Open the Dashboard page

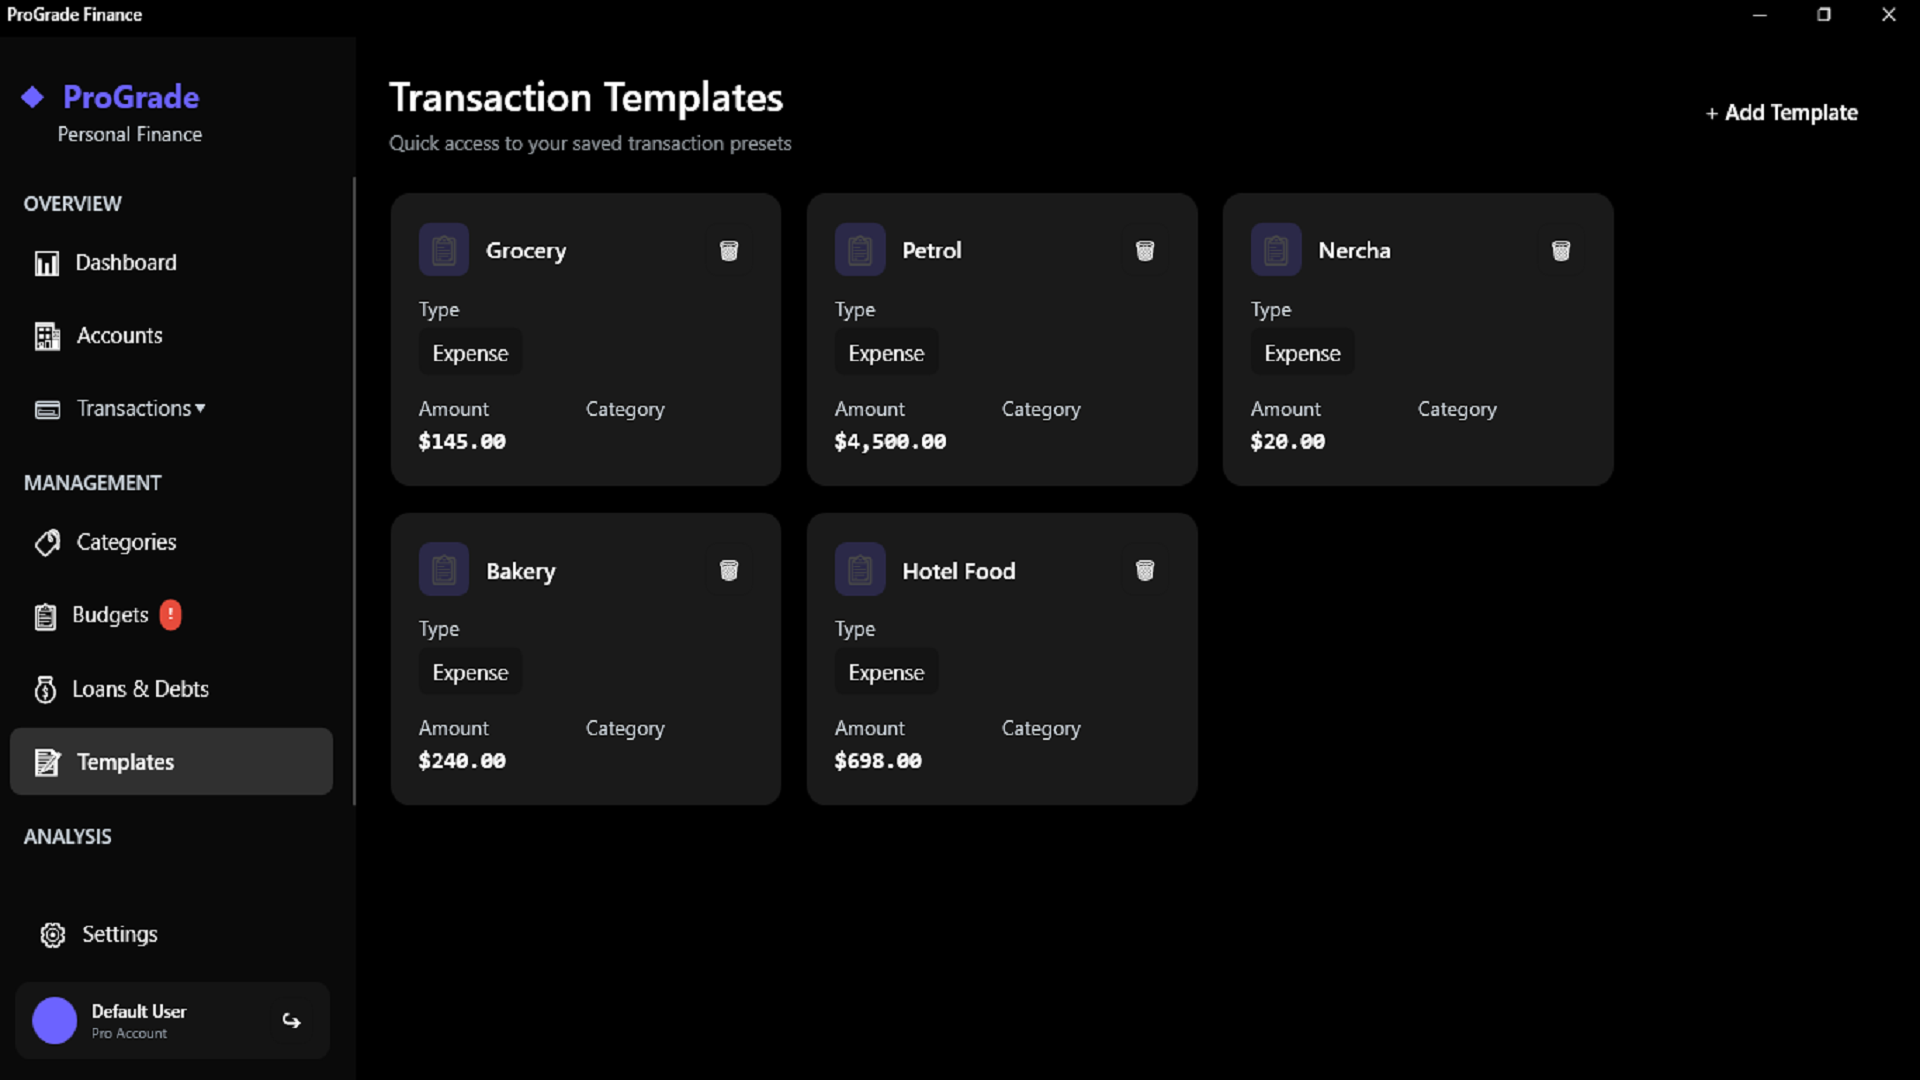point(125,263)
